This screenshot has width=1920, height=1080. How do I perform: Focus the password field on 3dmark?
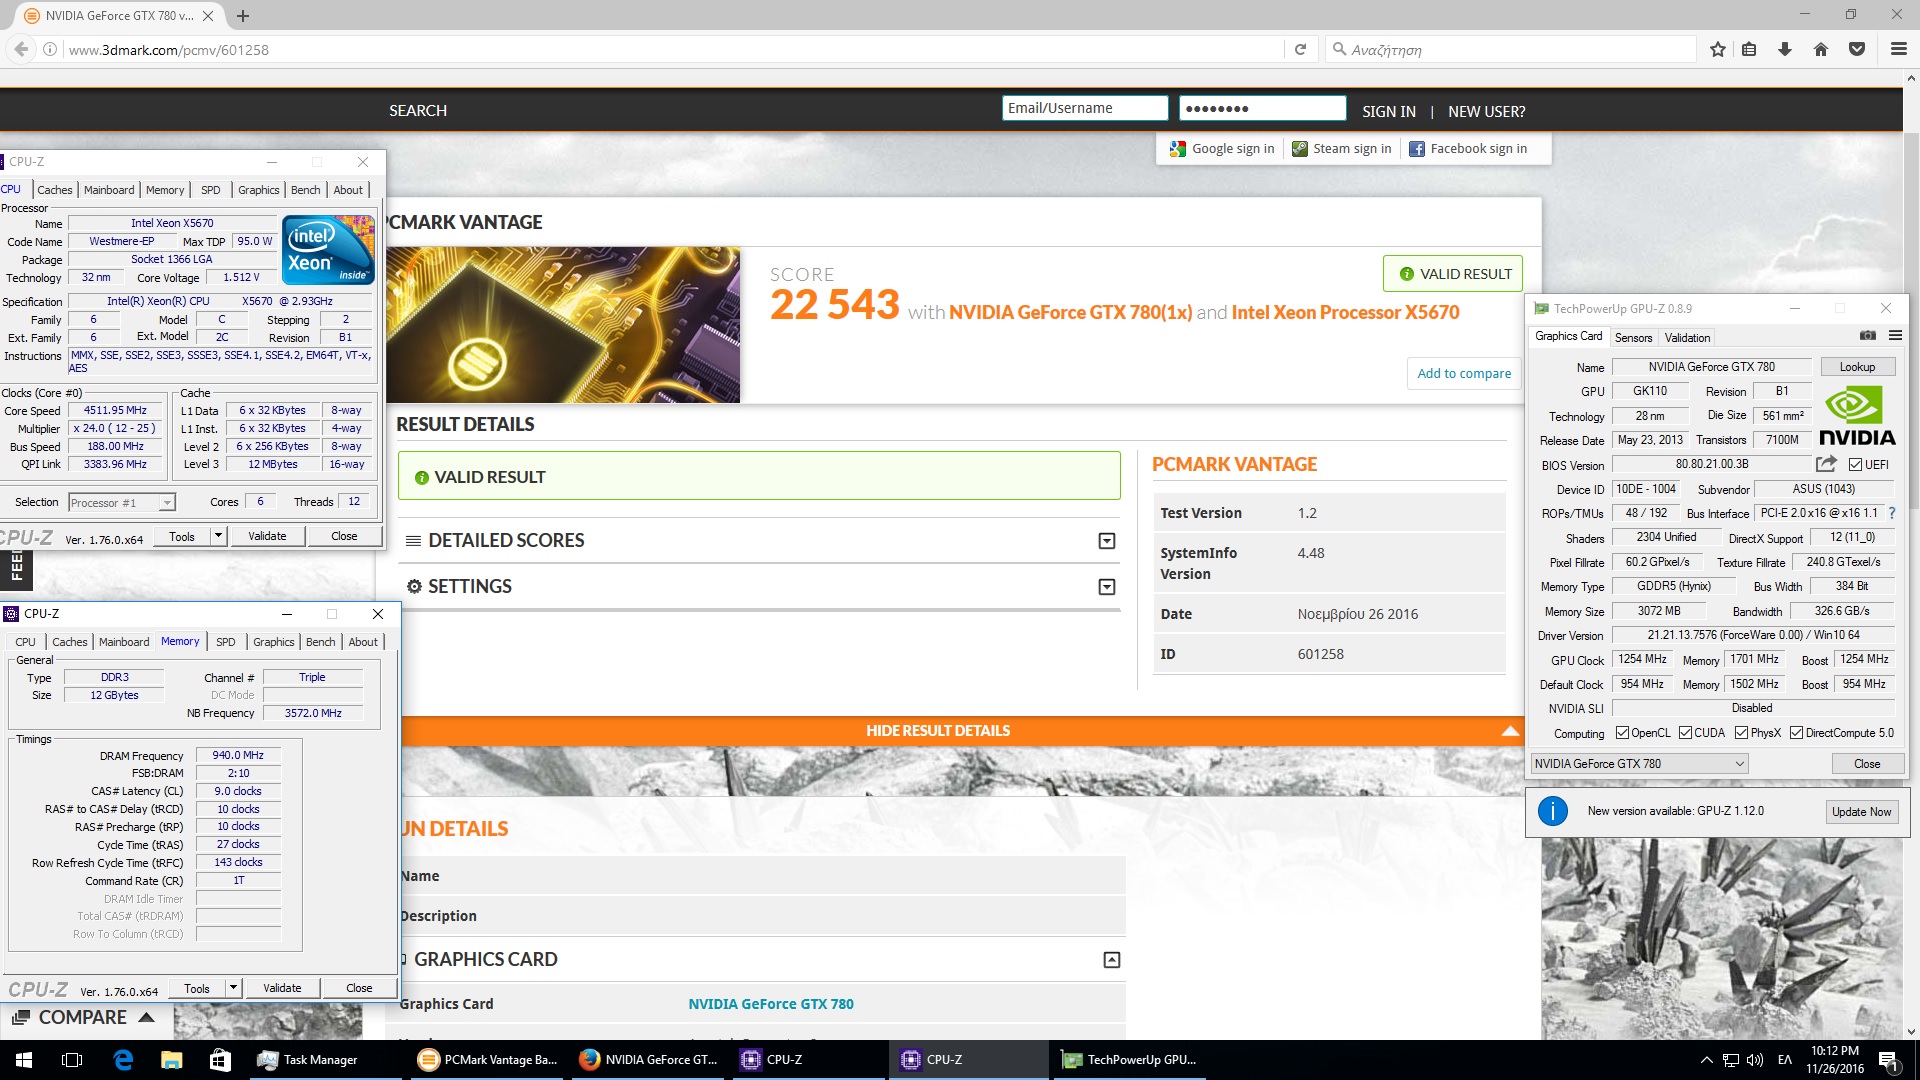coord(1262,108)
